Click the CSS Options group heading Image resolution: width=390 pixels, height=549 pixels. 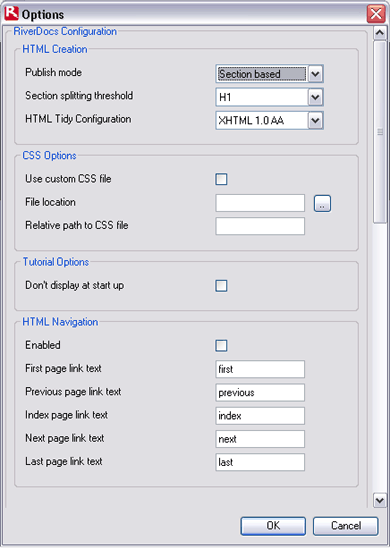[49, 155]
